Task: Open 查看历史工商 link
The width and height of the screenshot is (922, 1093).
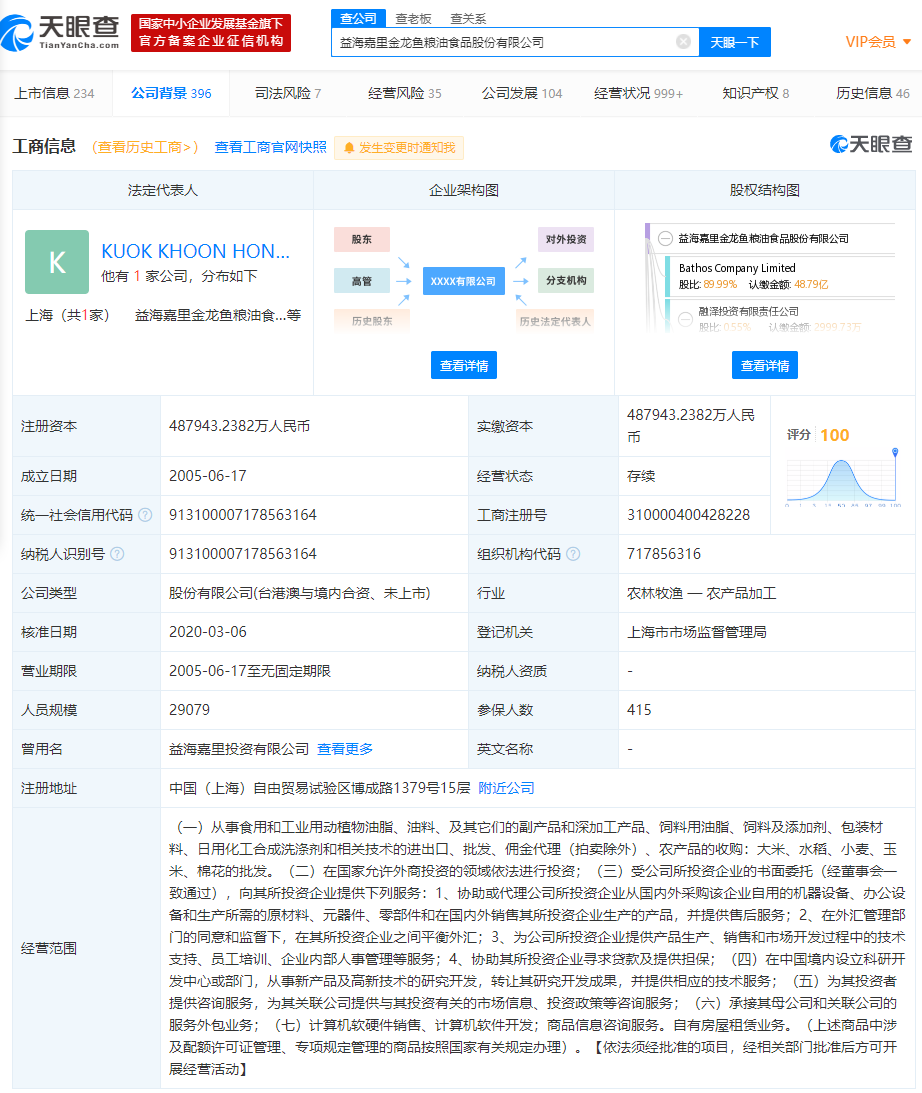Action: (145, 147)
